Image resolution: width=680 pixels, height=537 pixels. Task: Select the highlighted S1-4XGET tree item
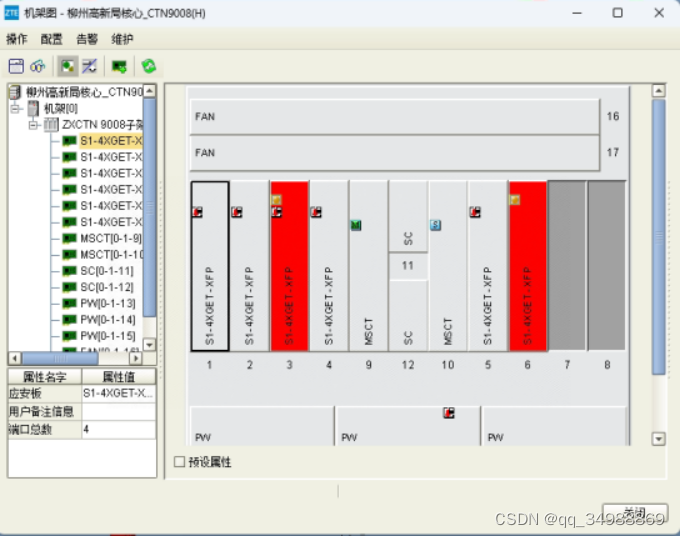pos(111,141)
